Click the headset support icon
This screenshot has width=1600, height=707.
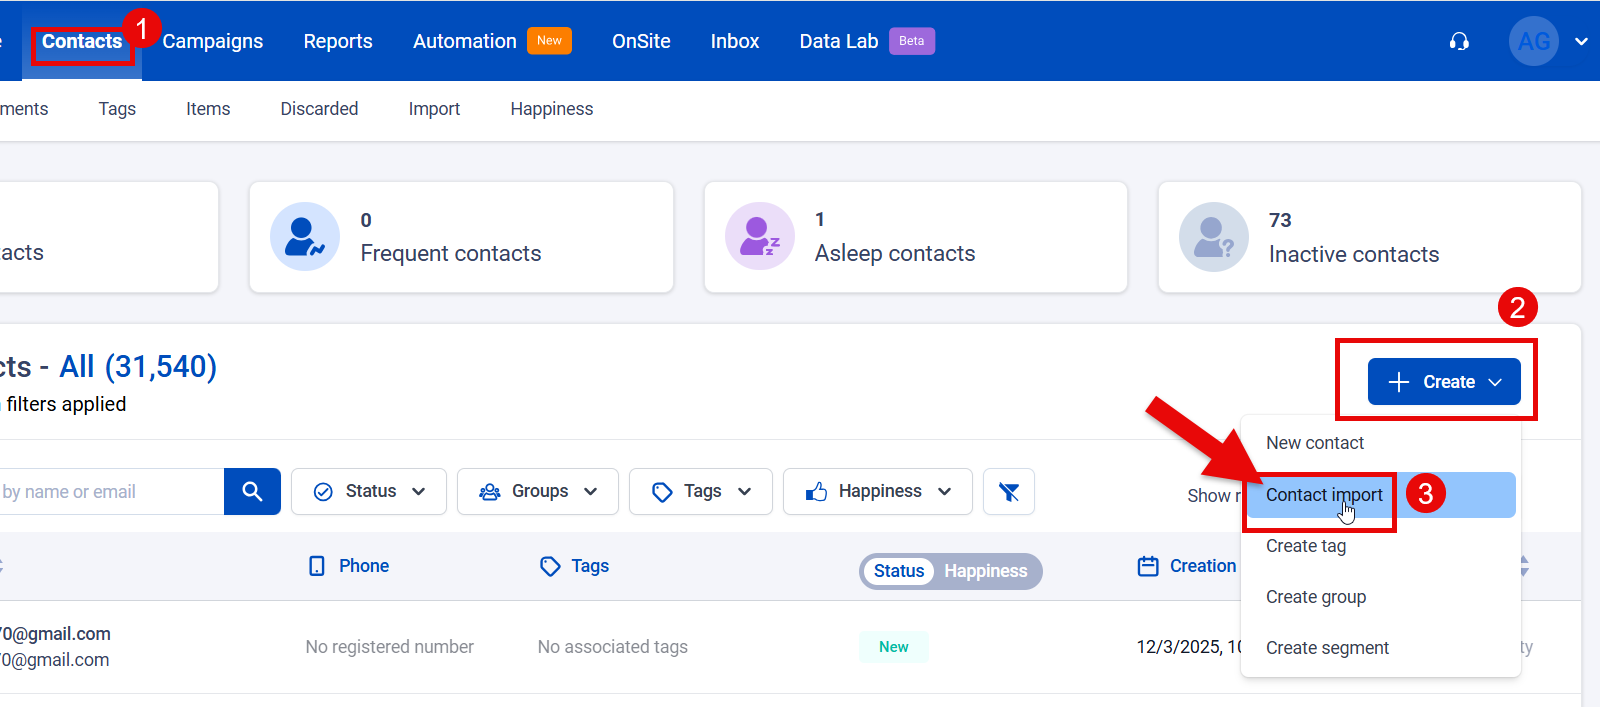coord(1459,41)
